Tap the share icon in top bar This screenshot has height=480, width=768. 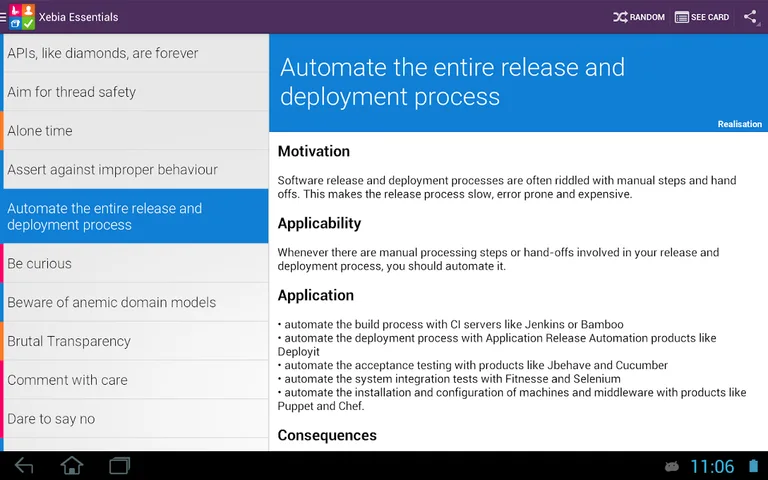pyautogui.click(x=750, y=17)
